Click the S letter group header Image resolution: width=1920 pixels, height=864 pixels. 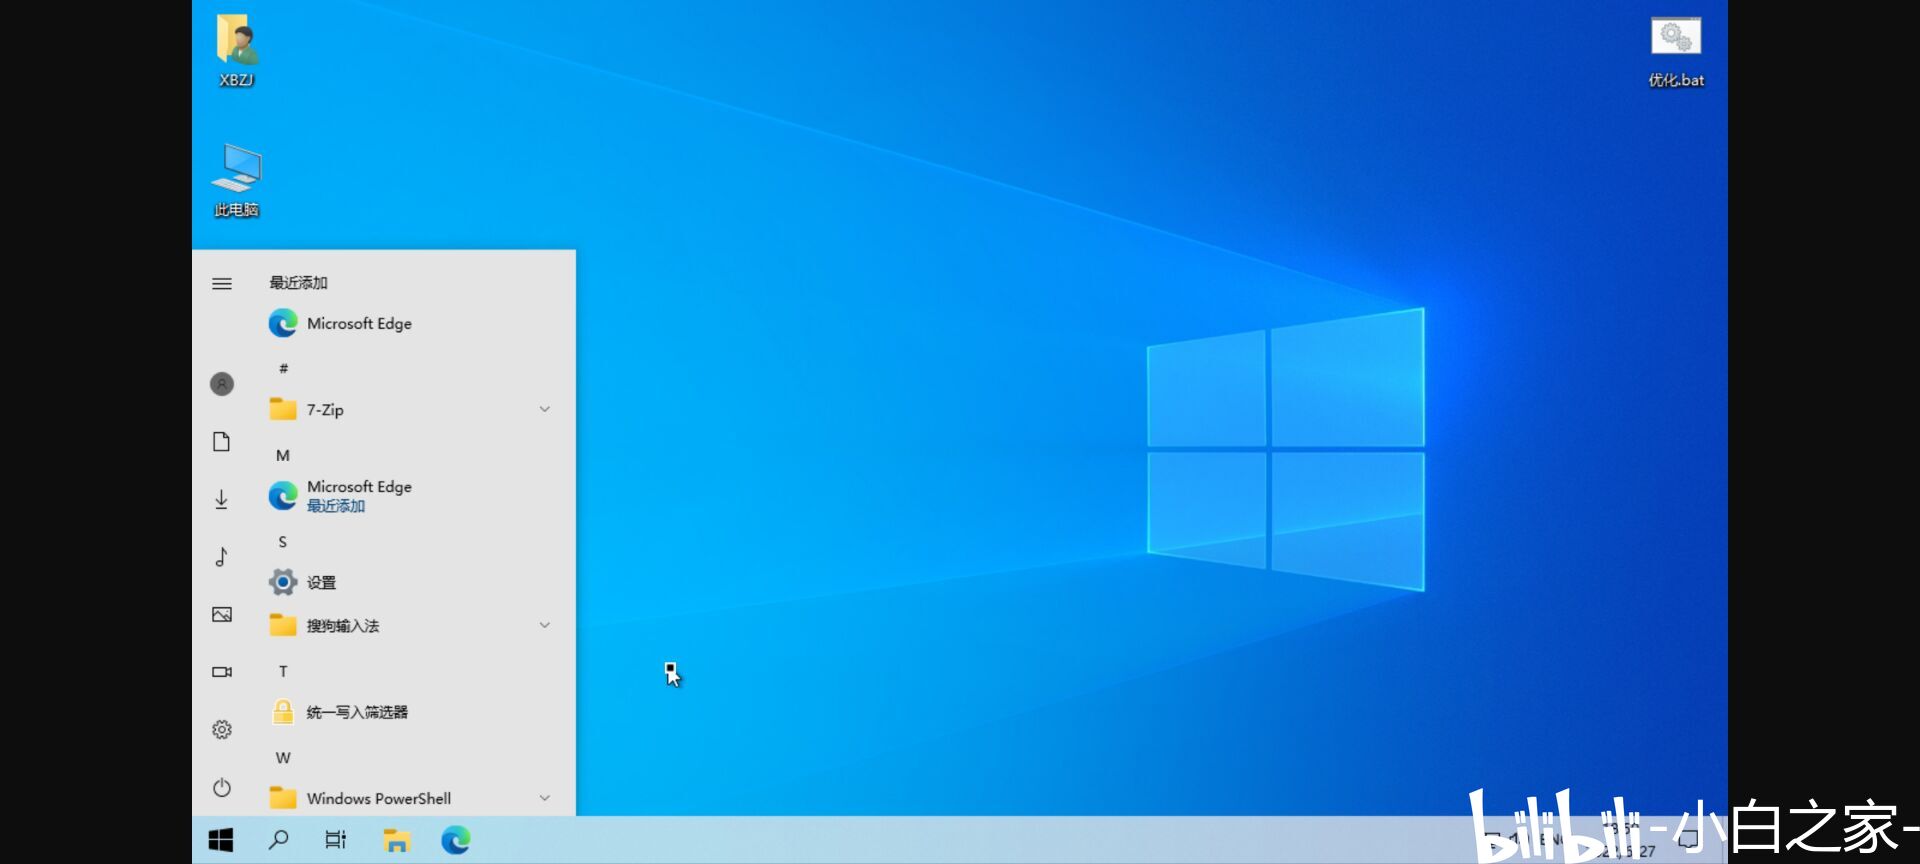[283, 541]
